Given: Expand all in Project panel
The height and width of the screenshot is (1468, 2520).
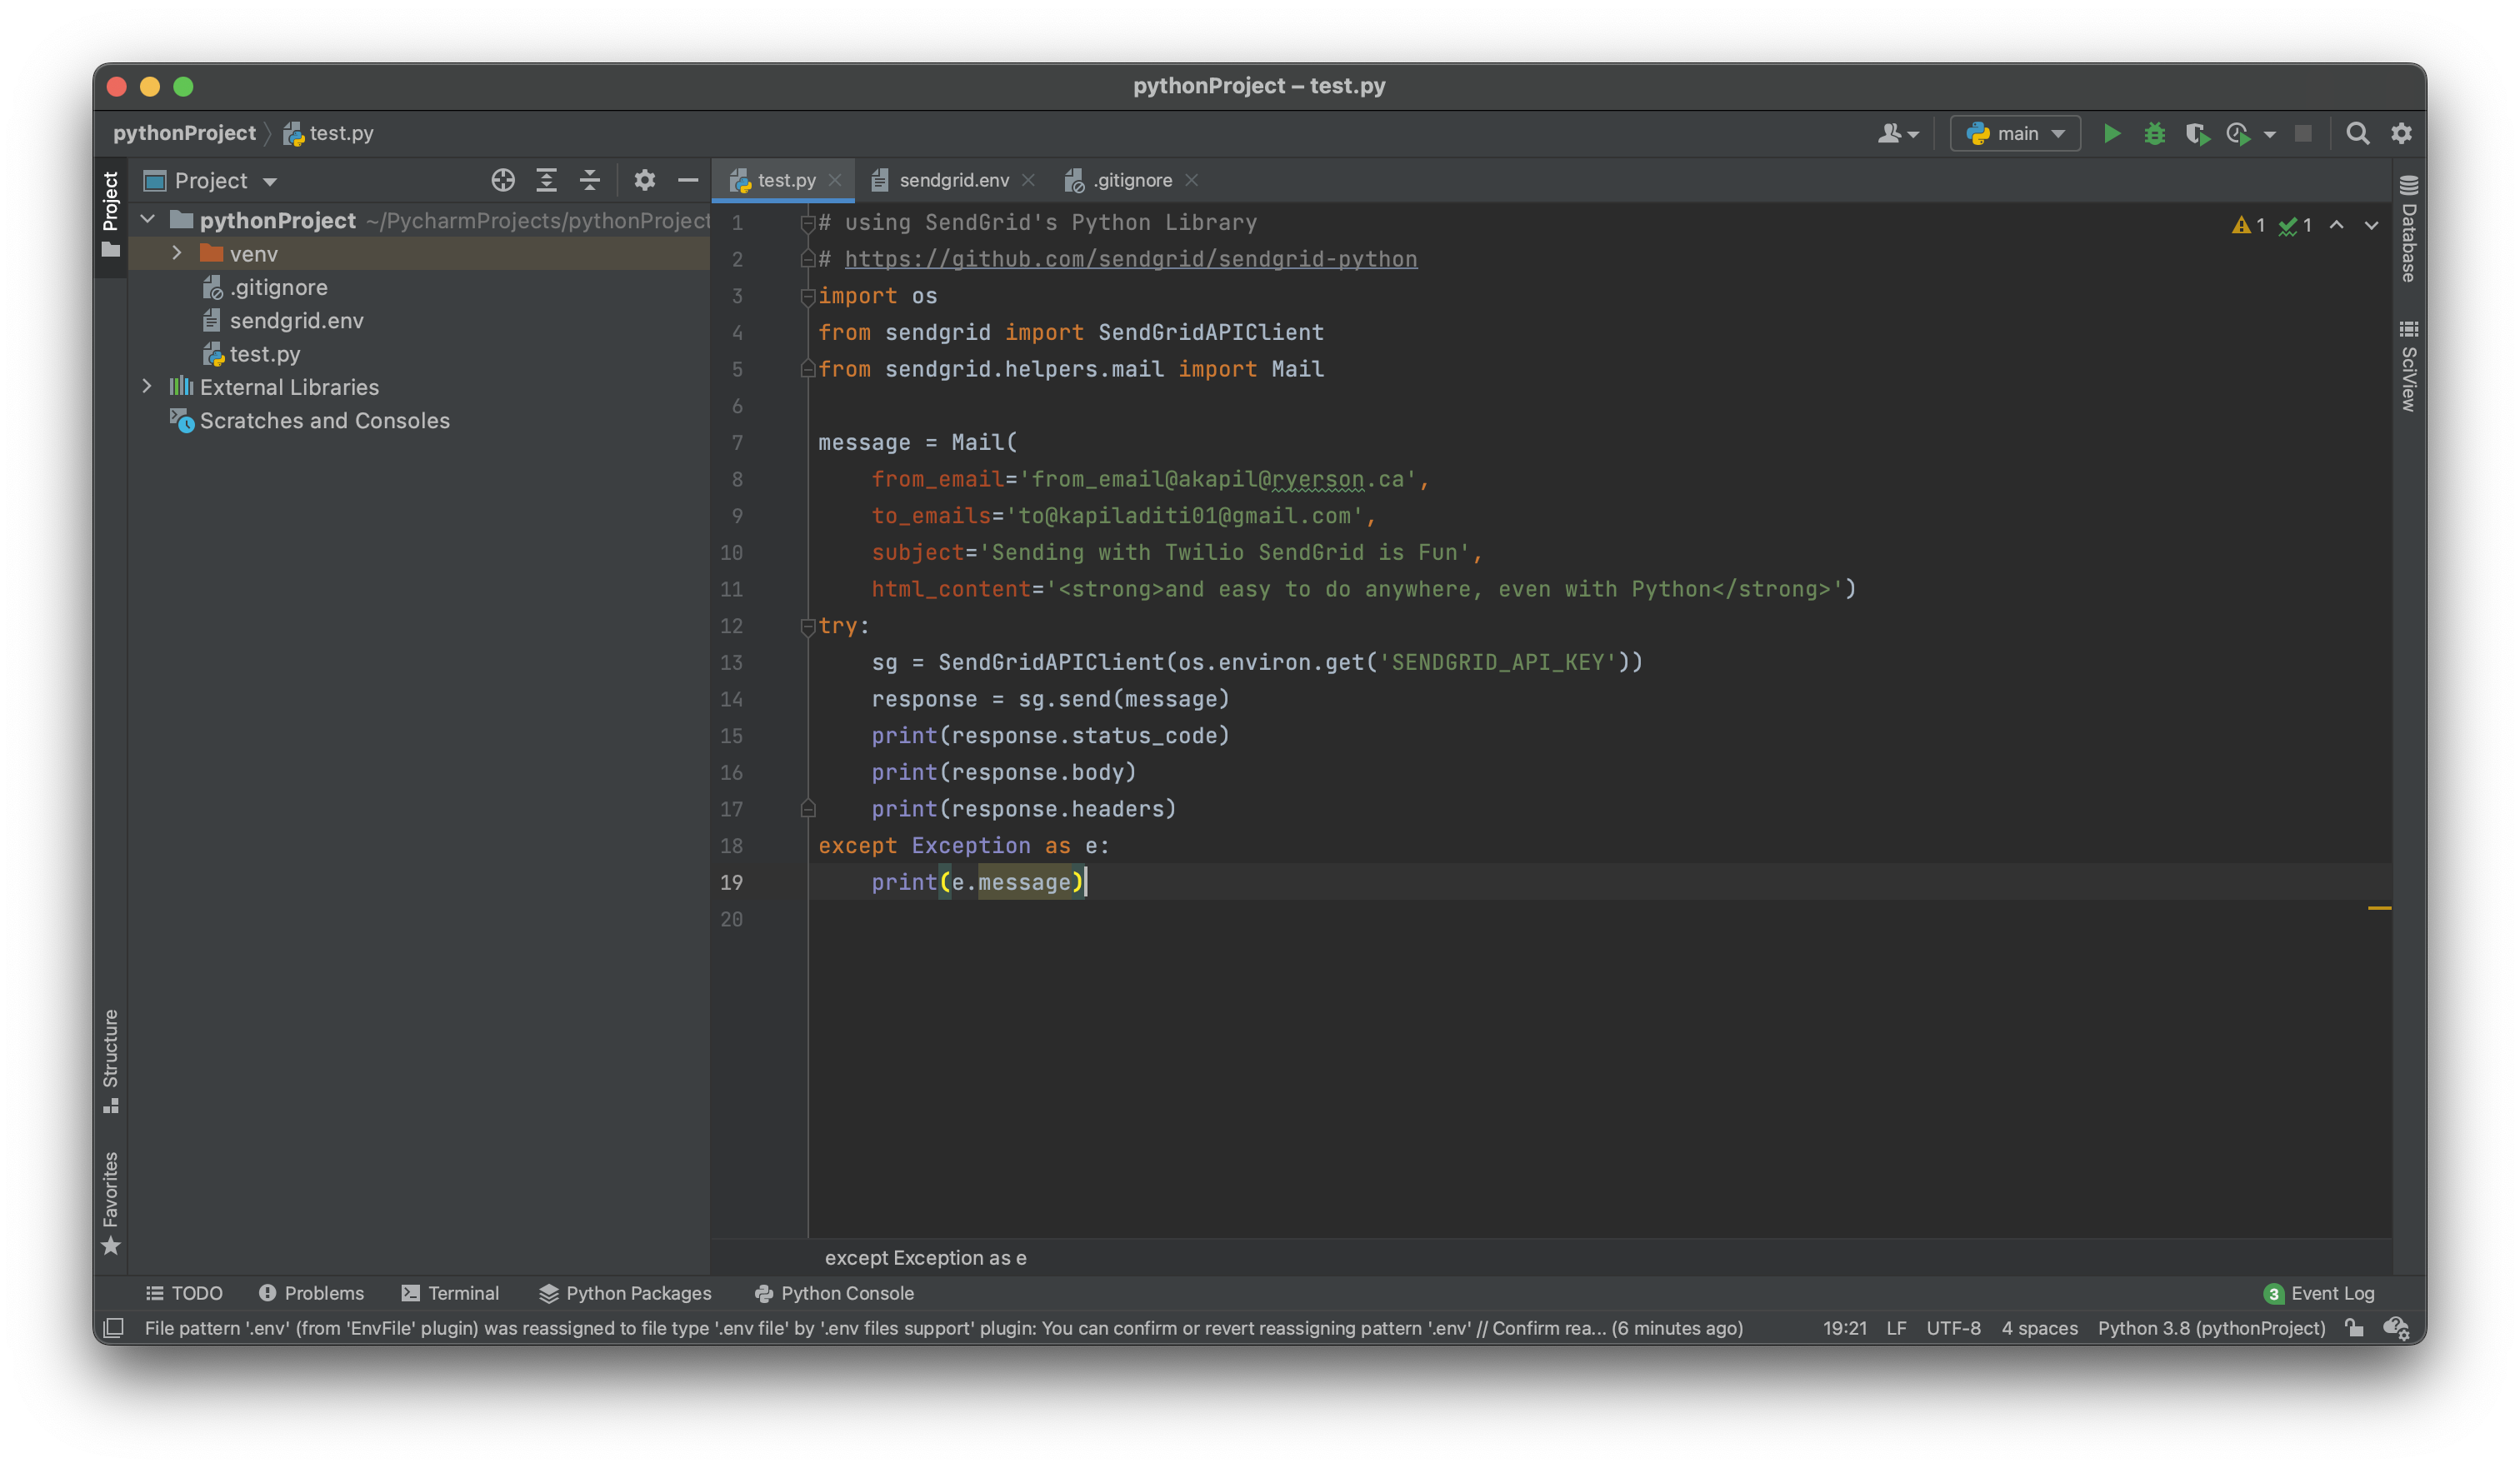Looking at the screenshot, I should (546, 180).
